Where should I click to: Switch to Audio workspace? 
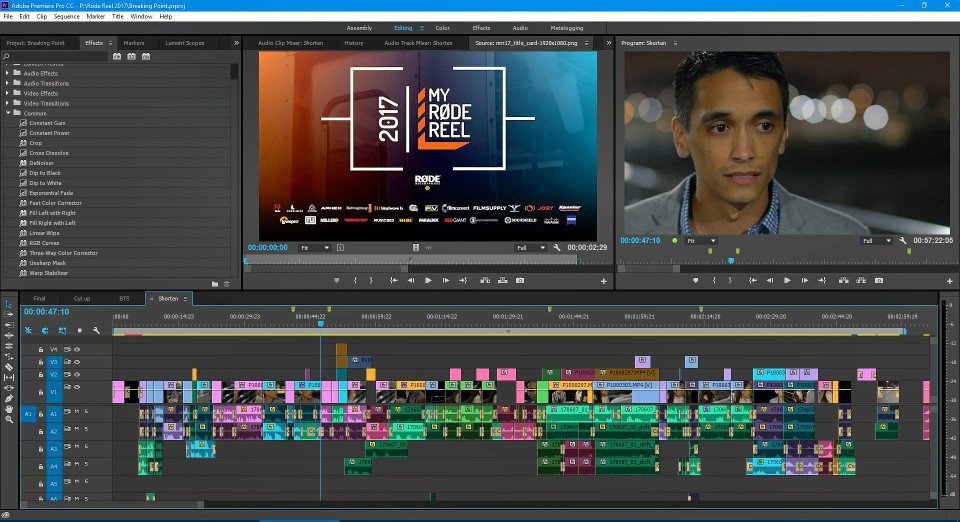click(x=520, y=28)
